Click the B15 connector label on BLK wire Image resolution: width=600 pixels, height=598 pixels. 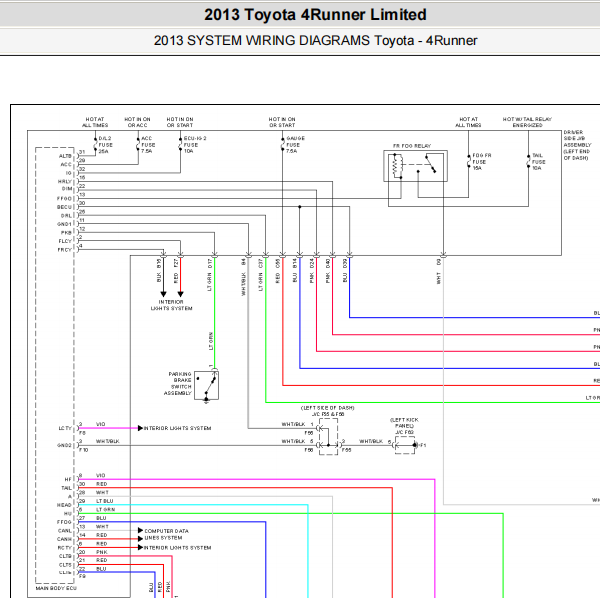point(159,263)
